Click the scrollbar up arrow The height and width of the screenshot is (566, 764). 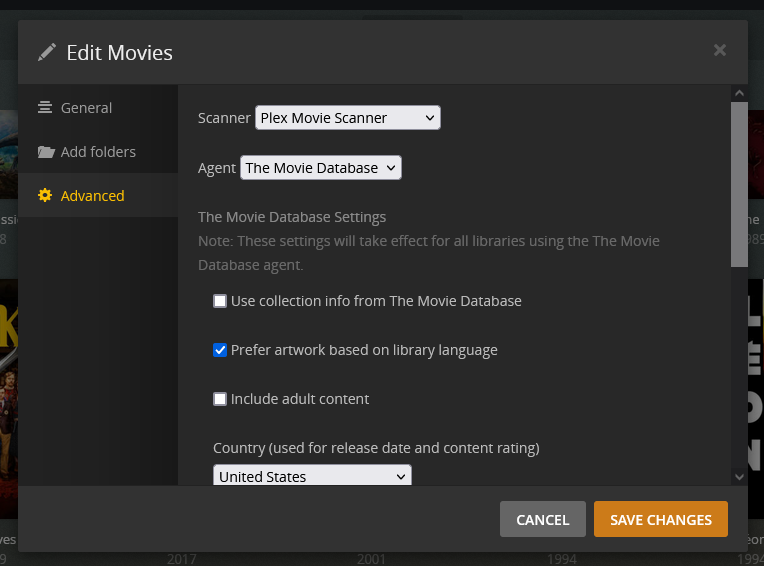tap(739, 93)
